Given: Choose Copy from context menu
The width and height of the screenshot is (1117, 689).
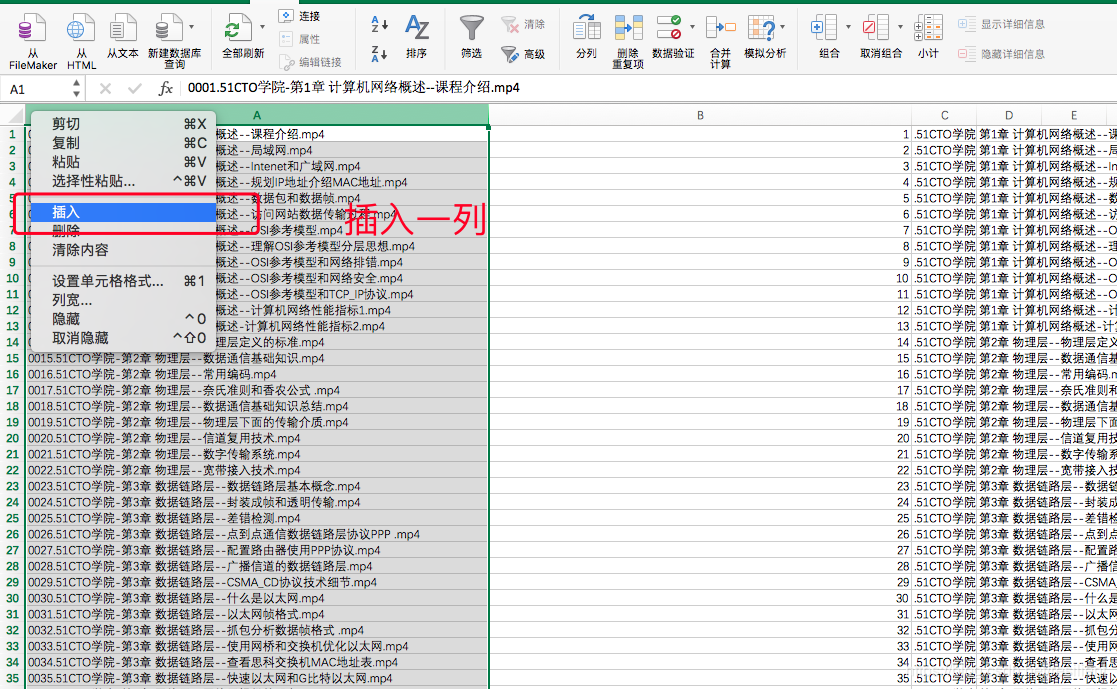Looking at the screenshot, I should [x=123, y=143].
